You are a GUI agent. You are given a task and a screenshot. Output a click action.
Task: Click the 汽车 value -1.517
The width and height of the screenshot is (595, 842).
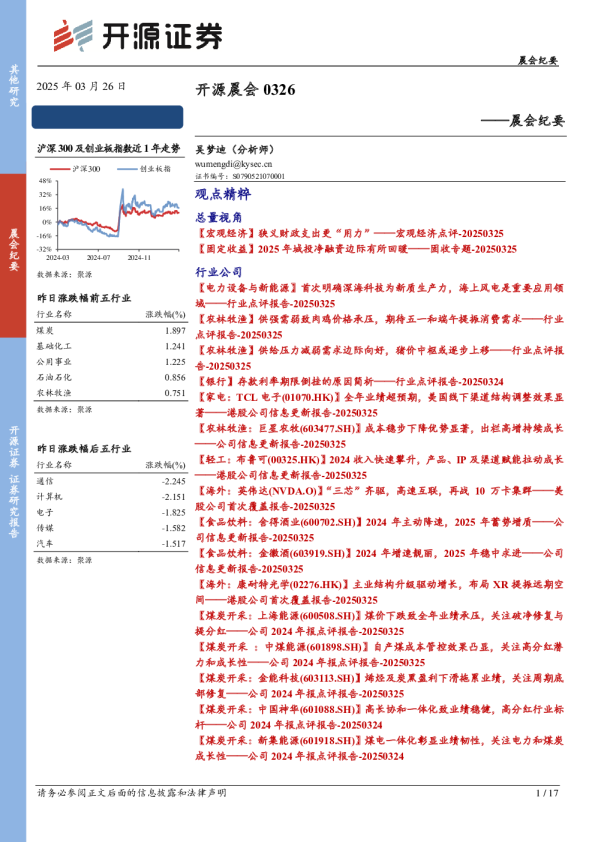(x=173, y=543)
